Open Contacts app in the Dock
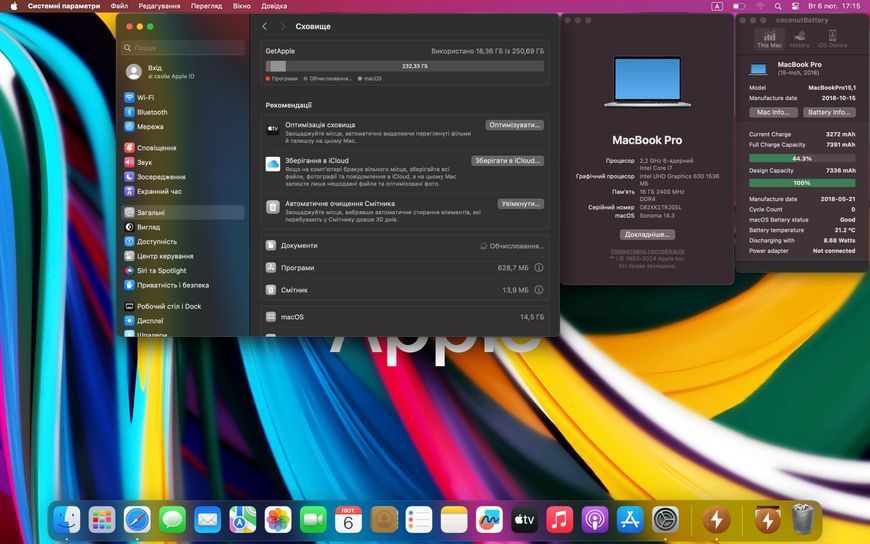The height and width of the screenshot is (544, 870). tap(383, 520)
